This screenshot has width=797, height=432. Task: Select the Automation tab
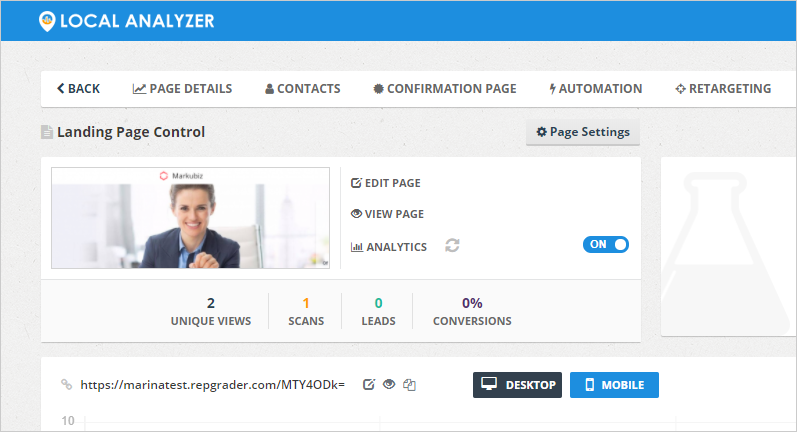596,89
